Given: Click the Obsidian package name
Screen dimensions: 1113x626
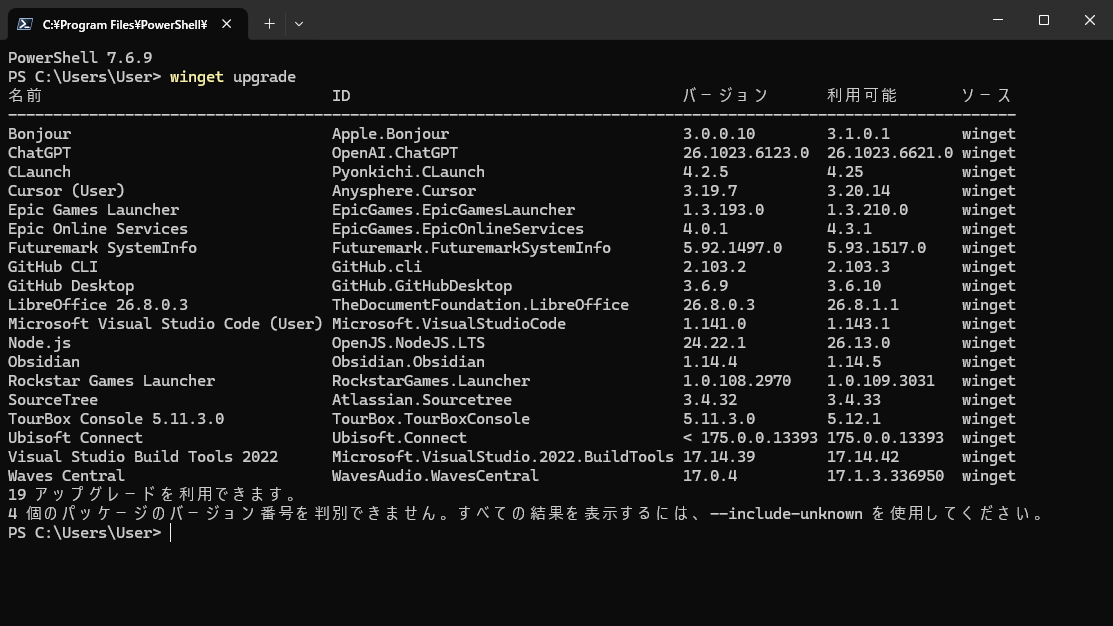Looking at the screenshot, I should pyautogui.click(x=44, y=362).
